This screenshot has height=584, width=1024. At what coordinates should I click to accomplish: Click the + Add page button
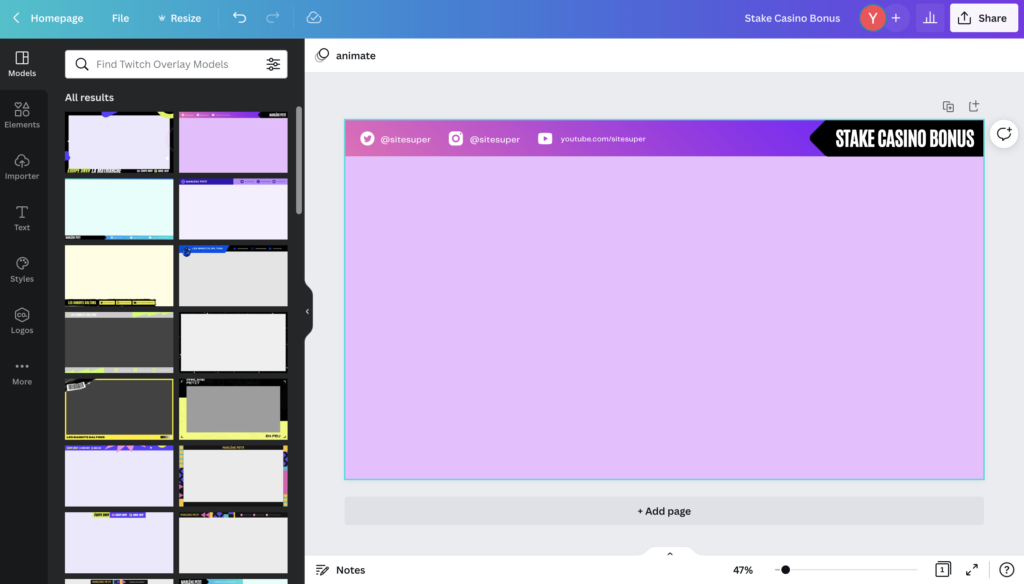click(x=664, y=511)
